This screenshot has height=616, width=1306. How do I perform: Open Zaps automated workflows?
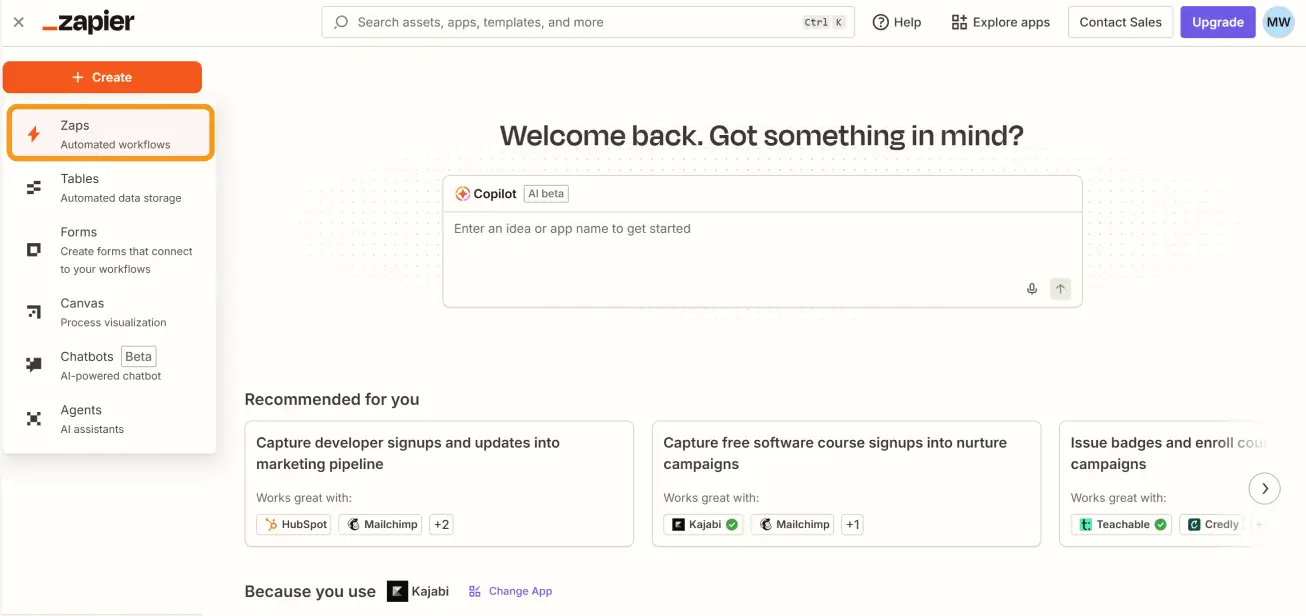coord(110,134)
